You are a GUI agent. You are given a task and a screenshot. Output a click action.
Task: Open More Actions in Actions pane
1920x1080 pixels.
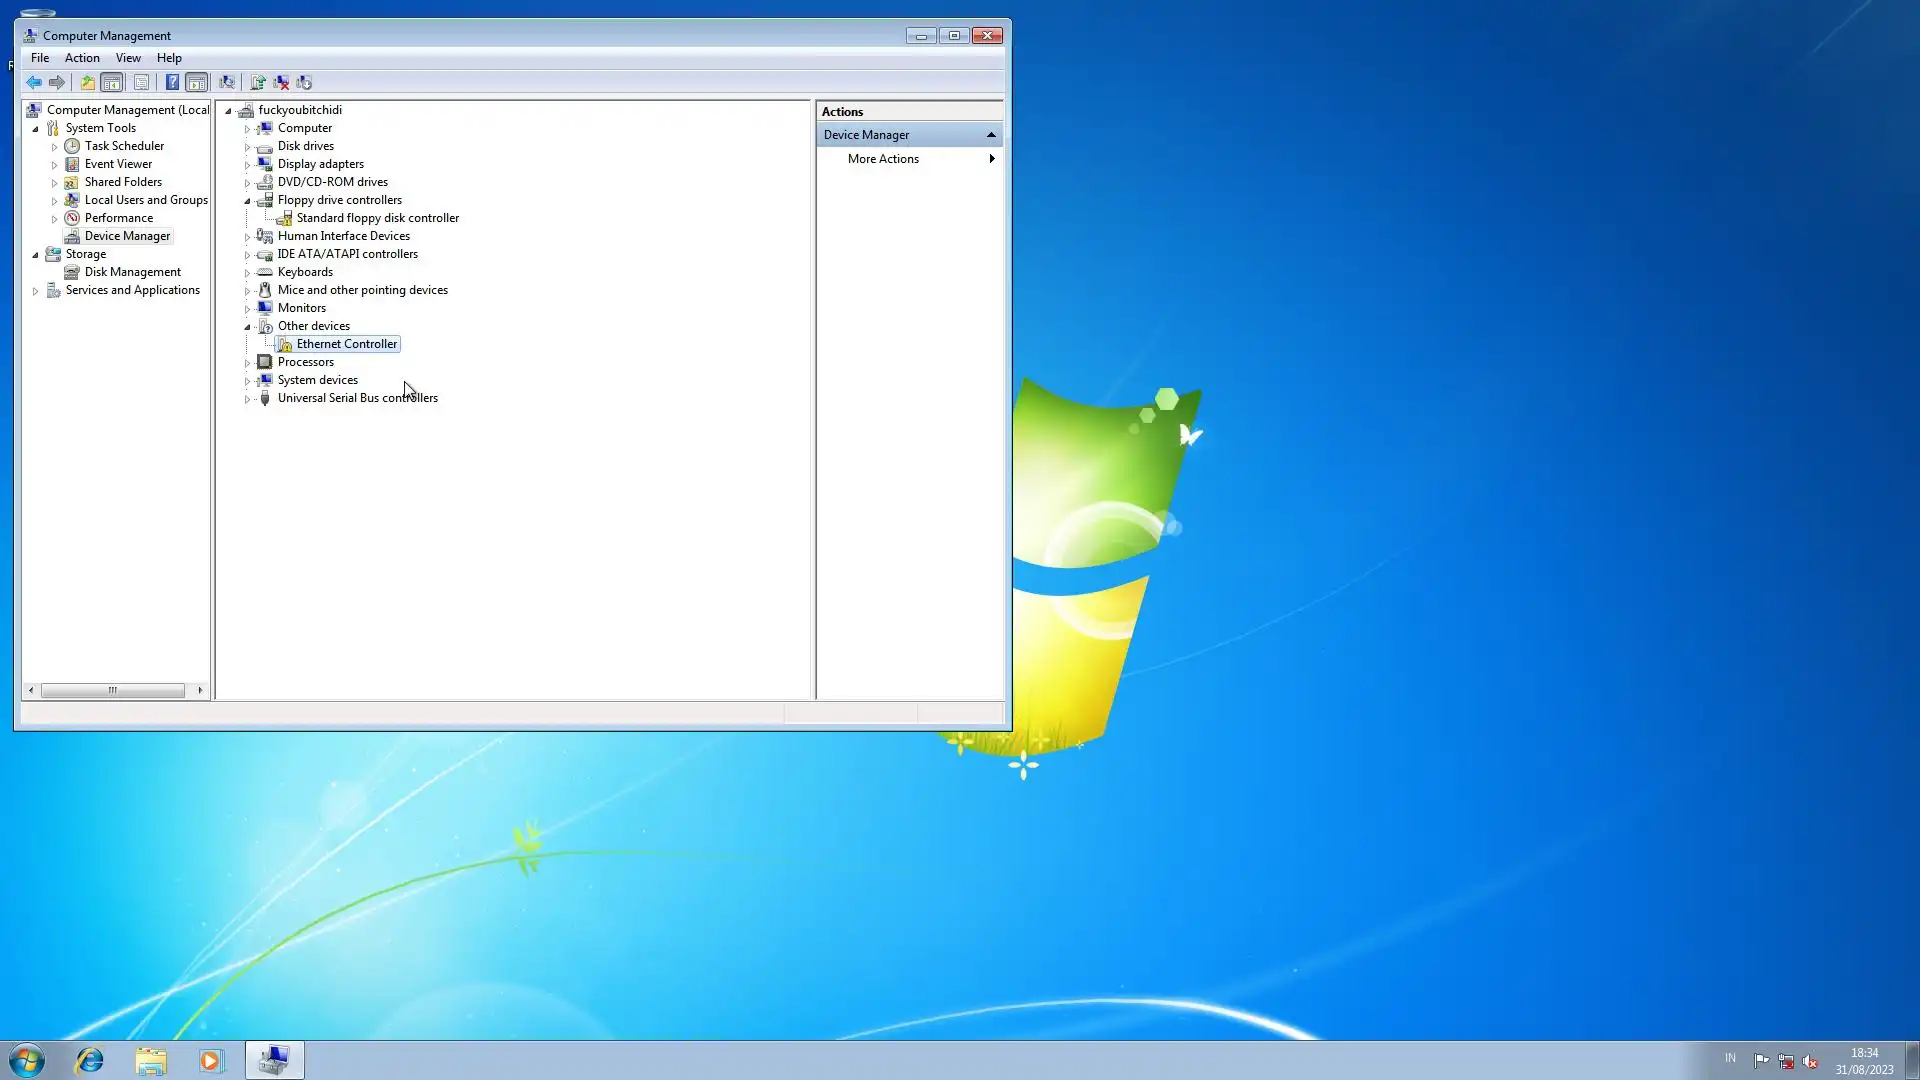click(x=883, y=159)
